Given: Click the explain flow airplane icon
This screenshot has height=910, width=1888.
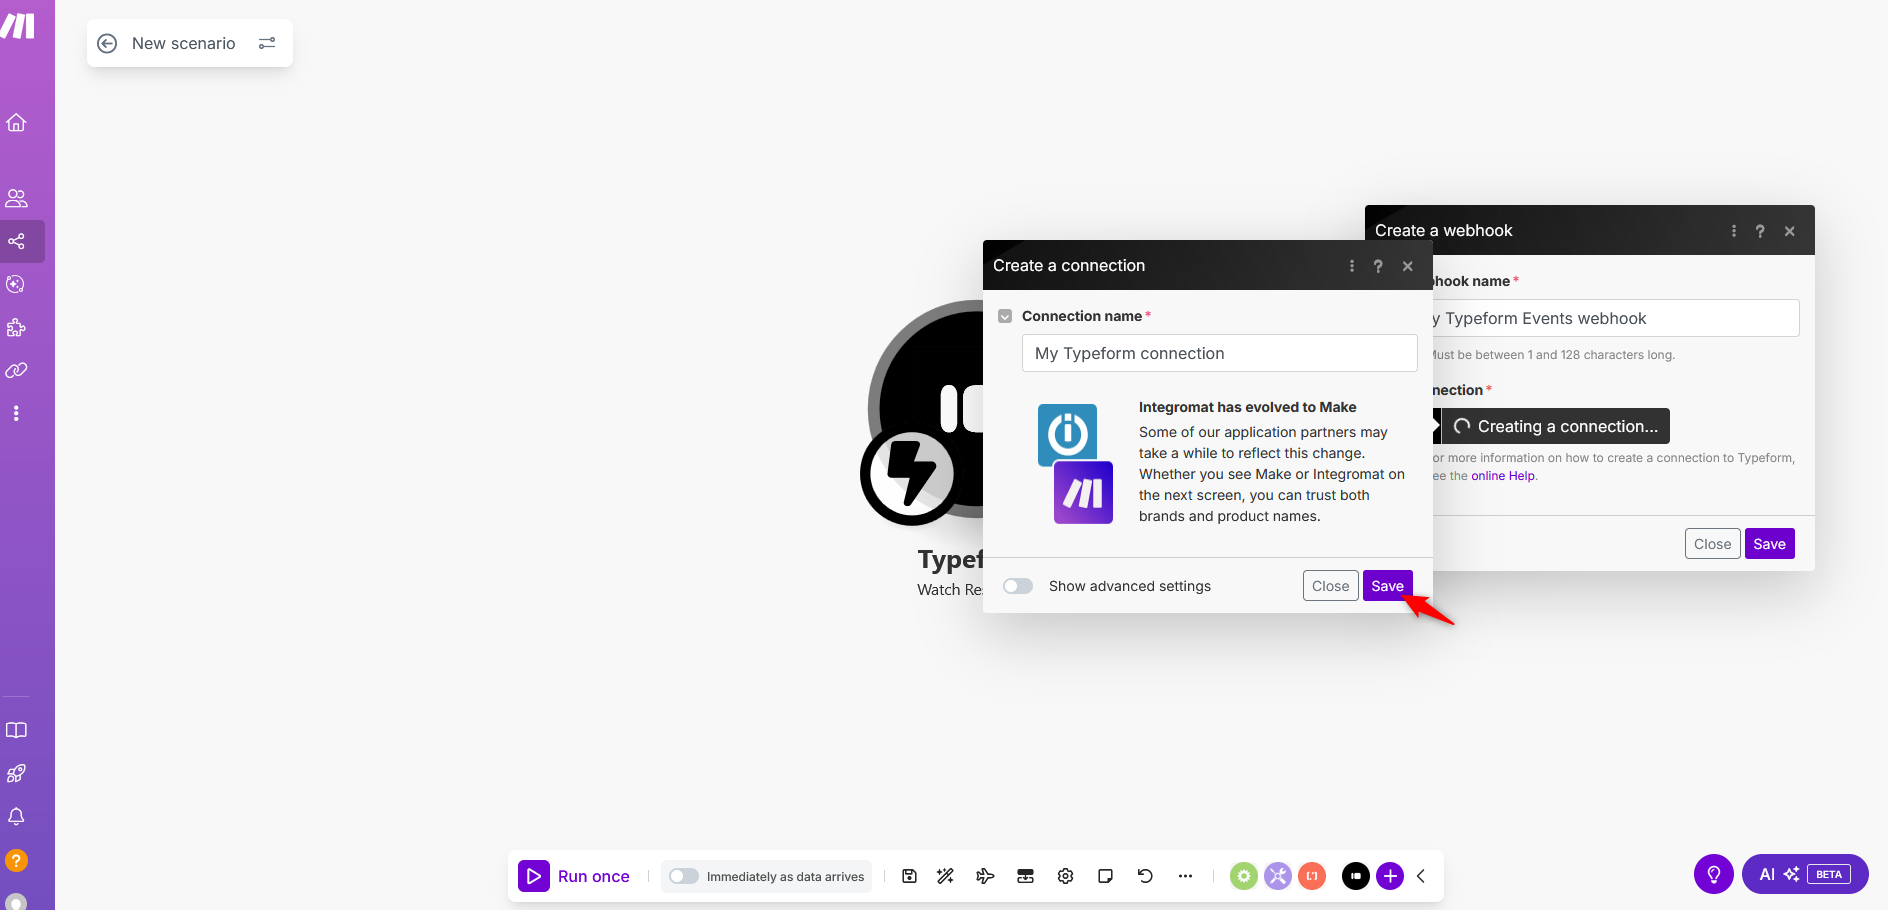Looking at the screenshot, I should click(x=985, y=876).
